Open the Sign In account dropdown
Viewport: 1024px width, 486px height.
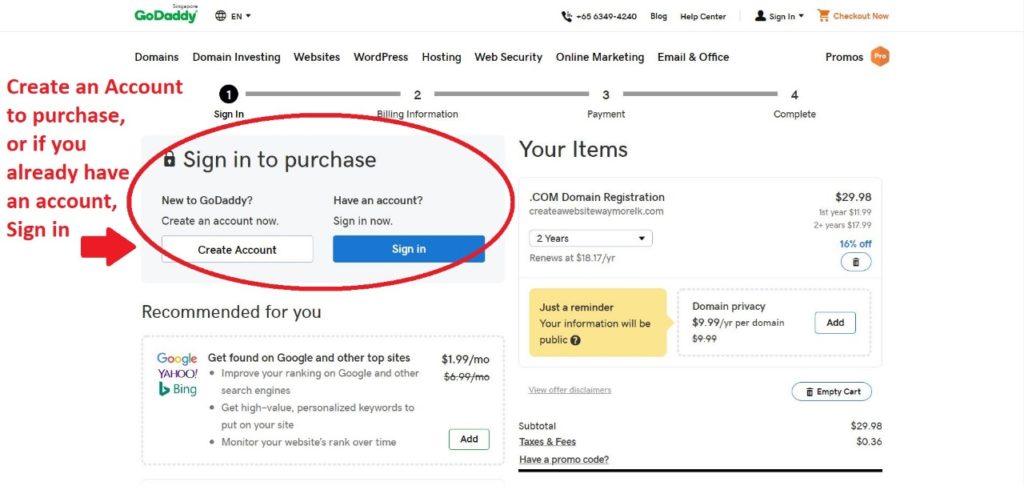(x=779, y=16)
